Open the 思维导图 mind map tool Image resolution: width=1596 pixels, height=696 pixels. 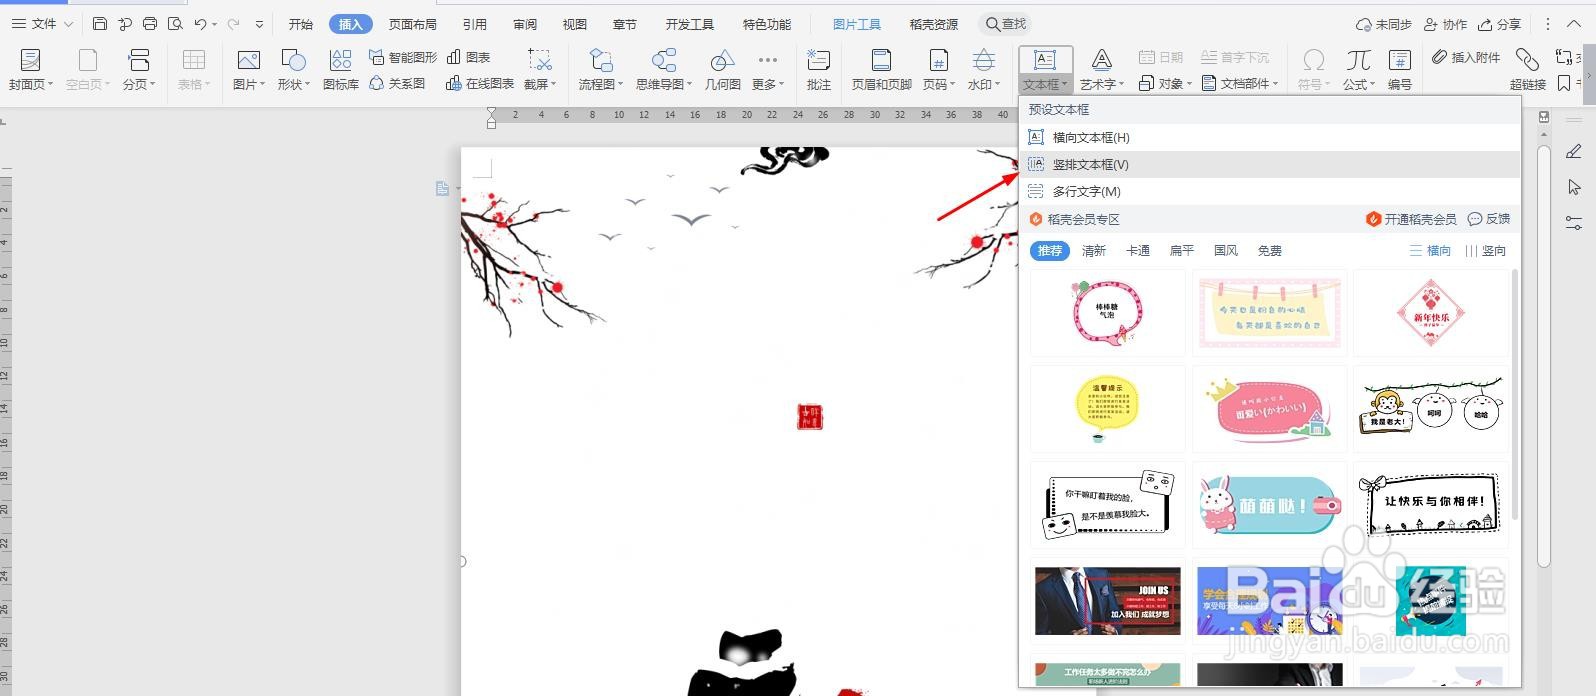(664, 70)
